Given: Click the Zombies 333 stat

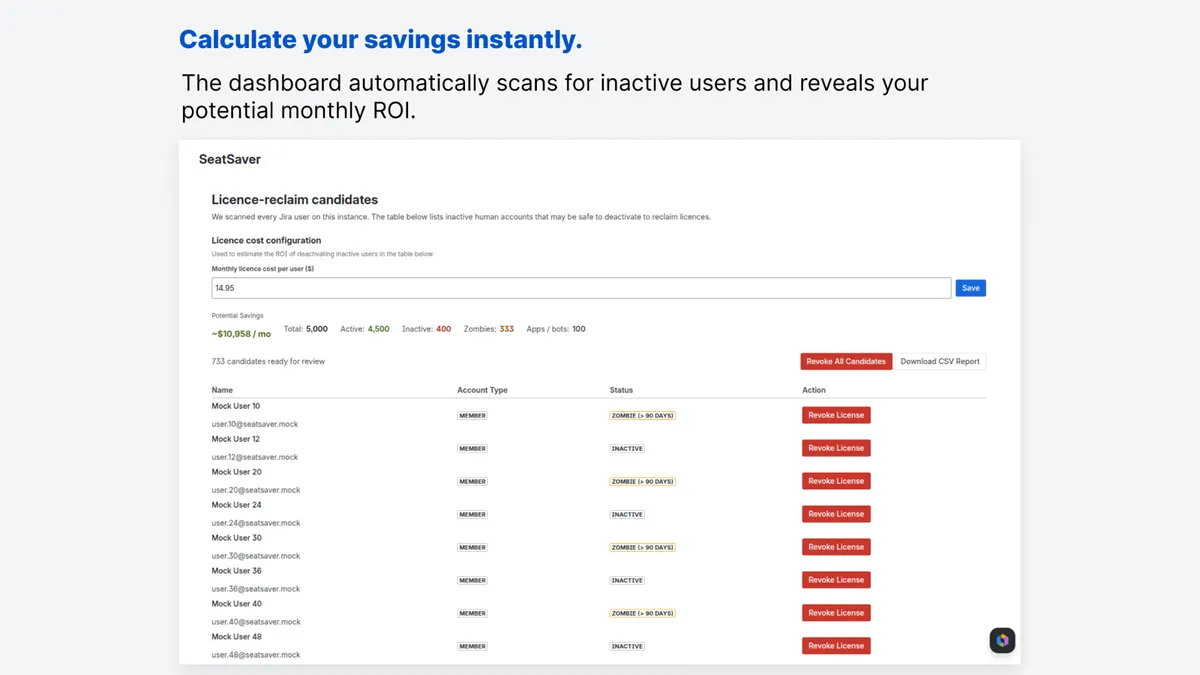Looking at the screenshot, I should [489, 329].
